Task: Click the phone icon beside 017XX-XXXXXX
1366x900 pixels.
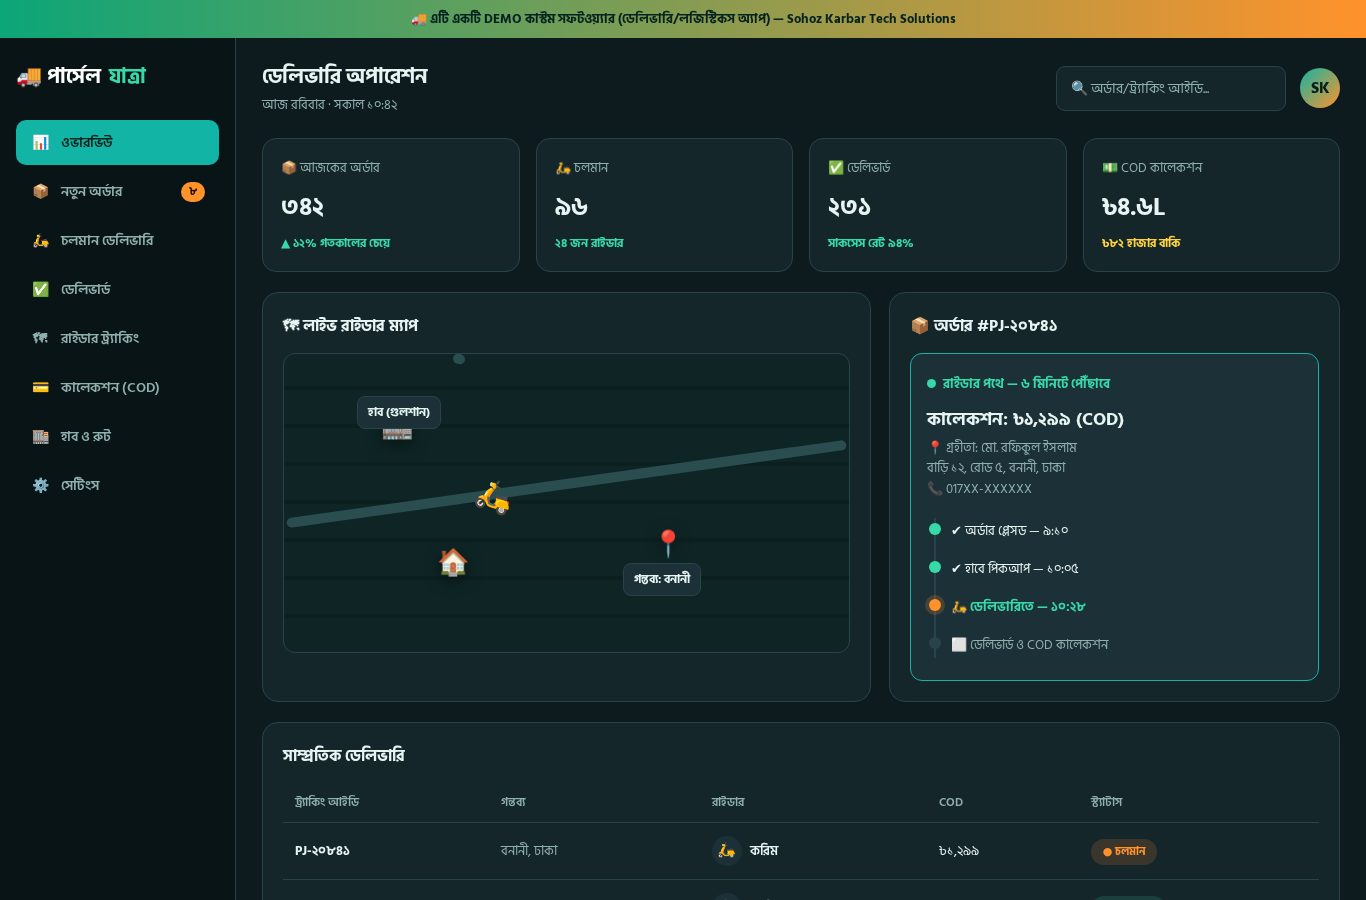Action: (934, 488)
